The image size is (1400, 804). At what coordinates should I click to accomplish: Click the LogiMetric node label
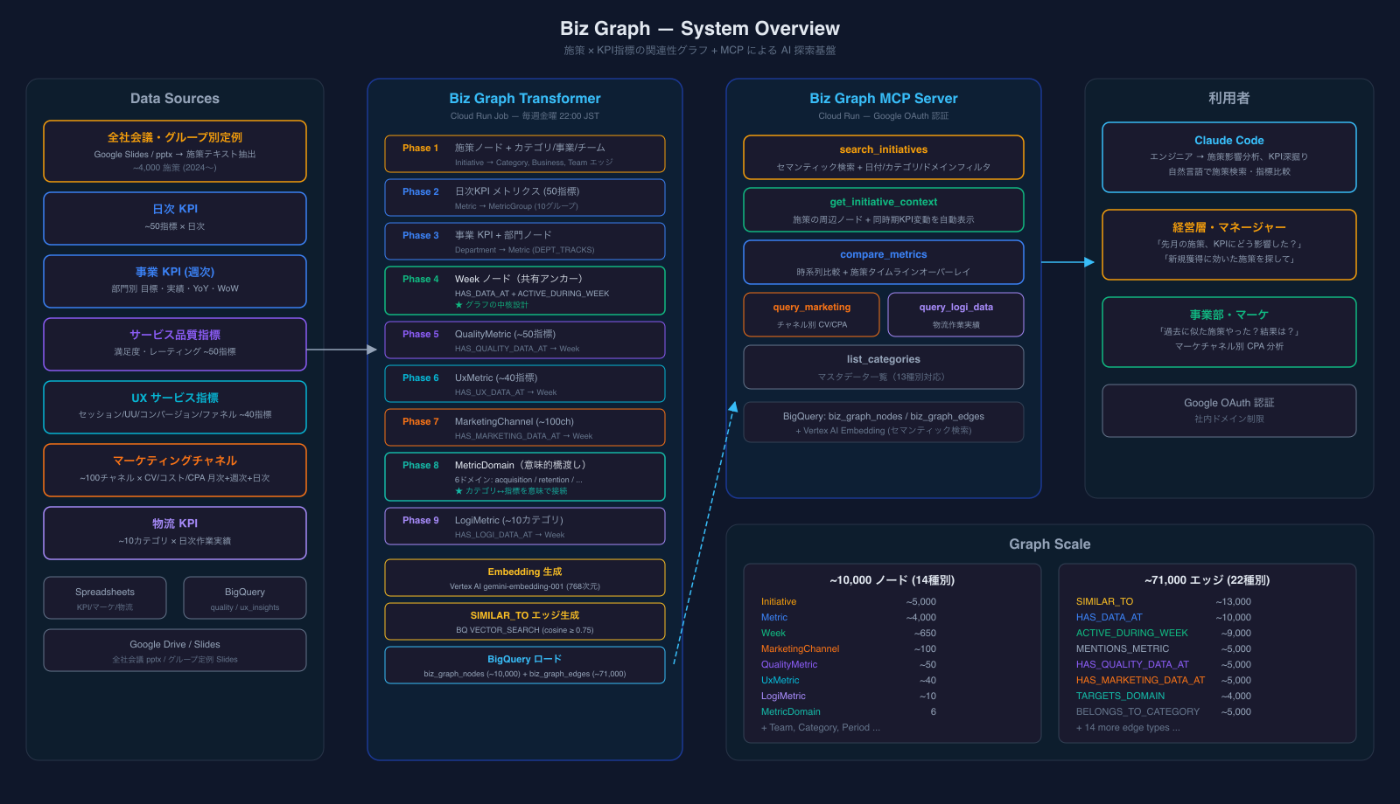click(x=783, y=696)
